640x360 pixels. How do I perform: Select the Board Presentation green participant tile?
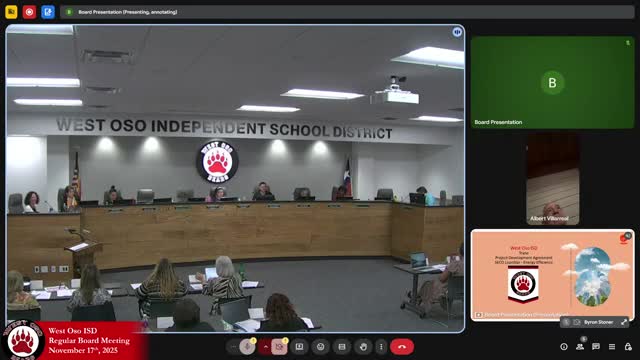point(553,82)
